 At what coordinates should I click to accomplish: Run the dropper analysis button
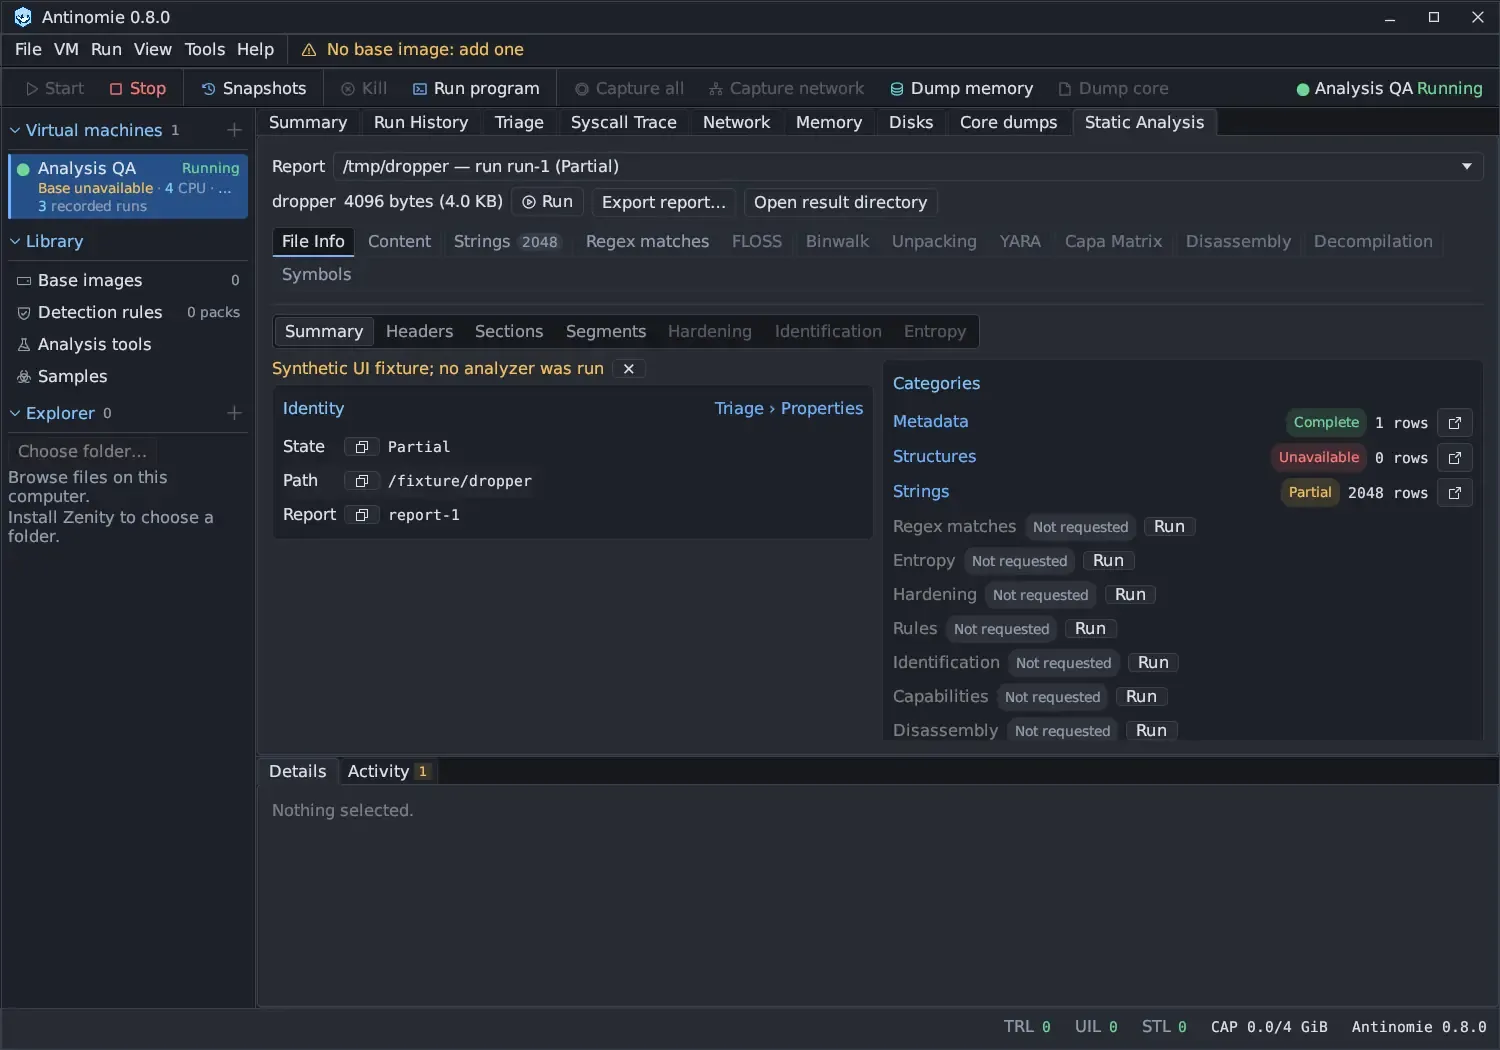click(548, 202)
